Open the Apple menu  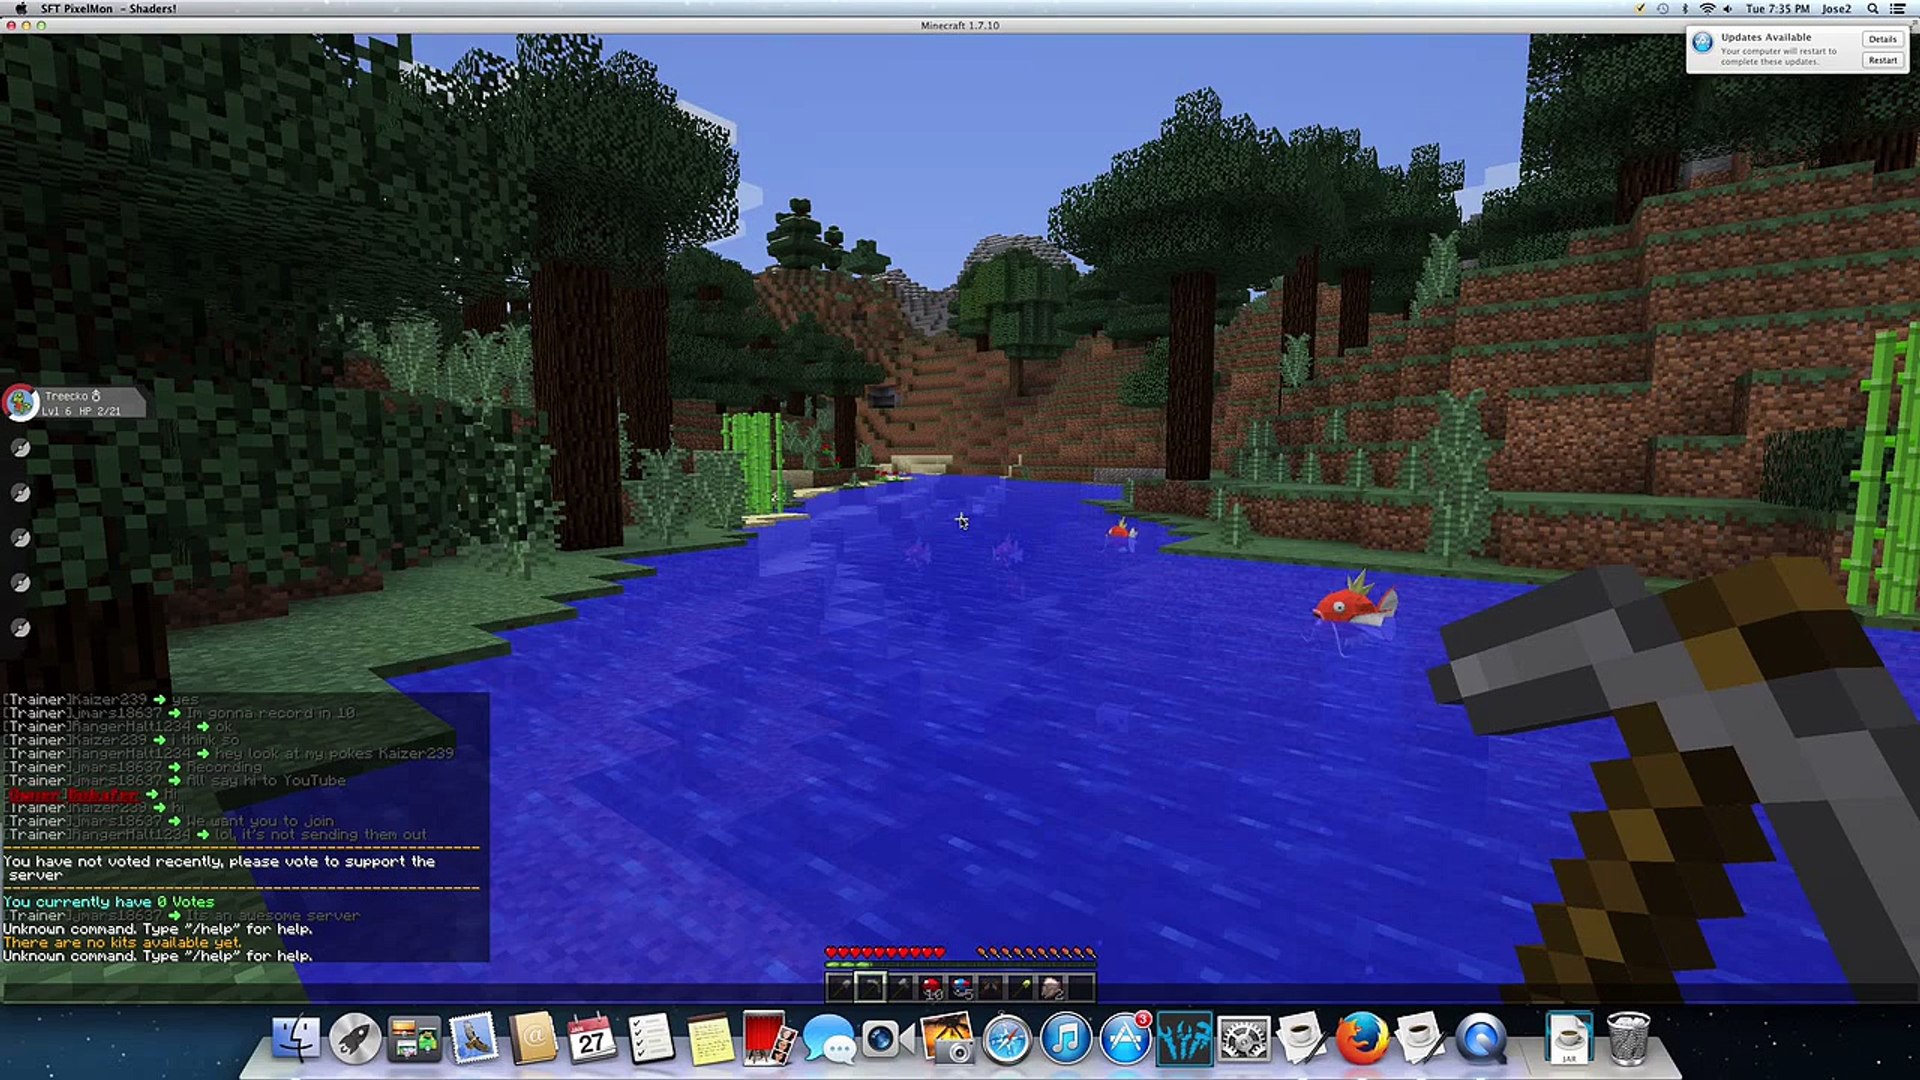21,9
